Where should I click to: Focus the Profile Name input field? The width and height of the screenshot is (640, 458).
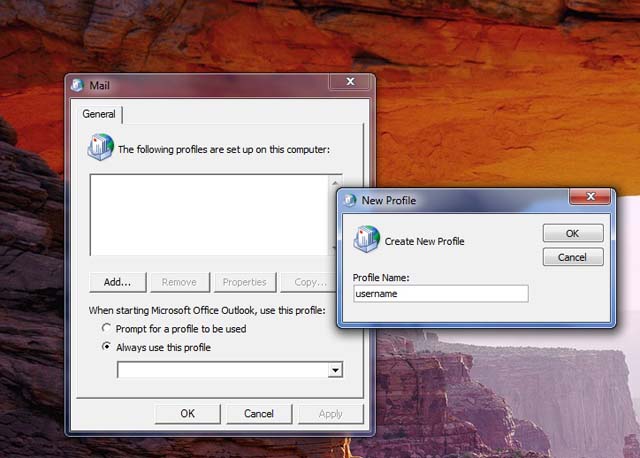441,293
